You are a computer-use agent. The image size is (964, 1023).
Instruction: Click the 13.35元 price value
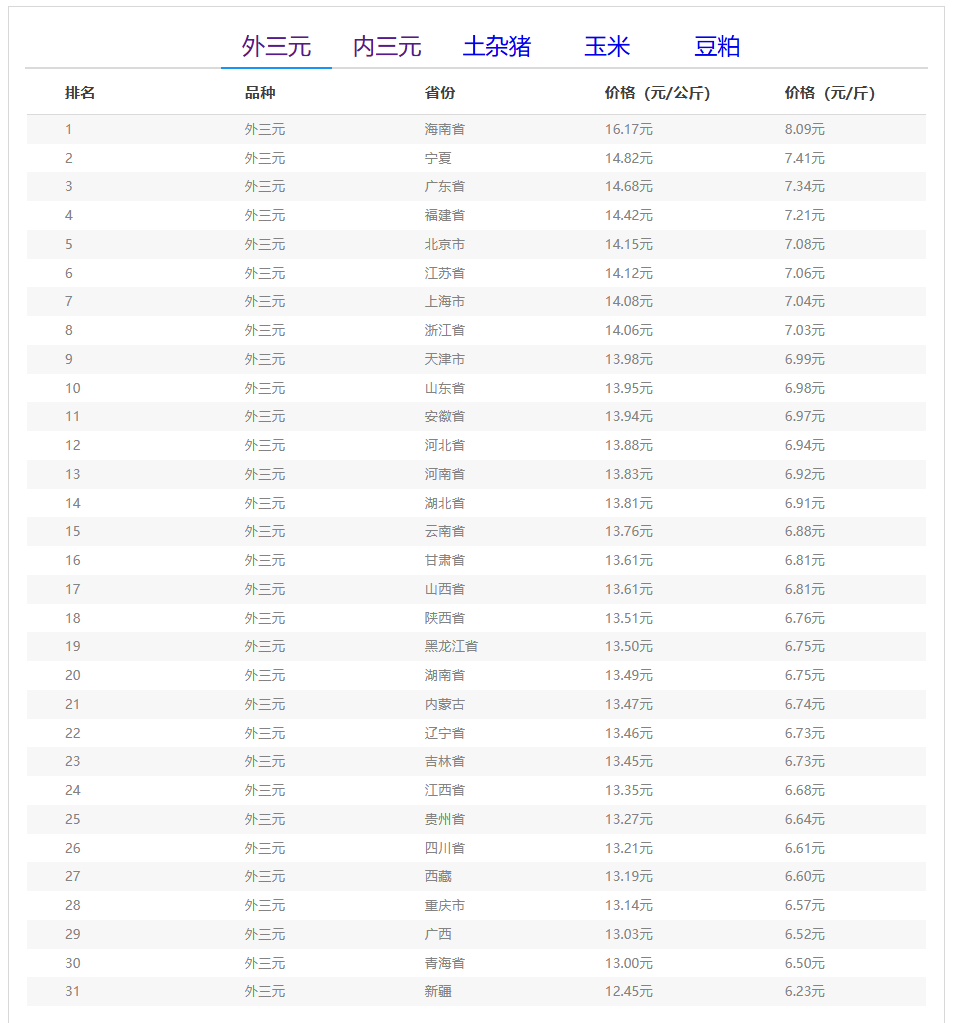point(629,790)
